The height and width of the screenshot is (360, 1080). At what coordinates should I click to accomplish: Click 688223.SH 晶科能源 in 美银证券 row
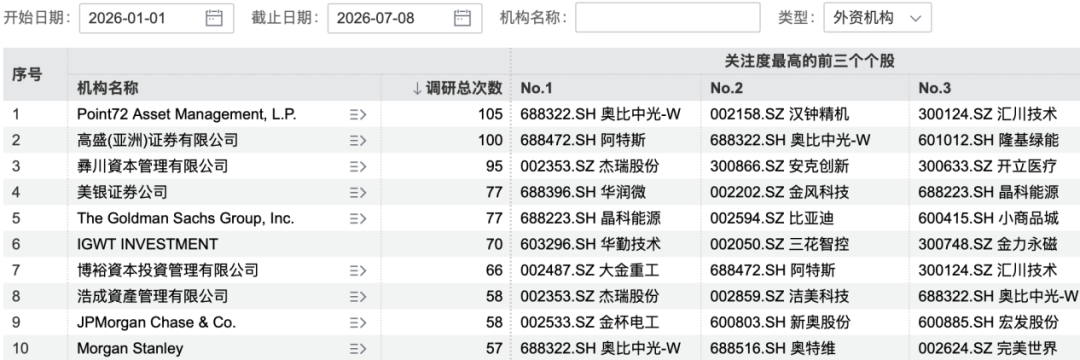pos(988,192)
